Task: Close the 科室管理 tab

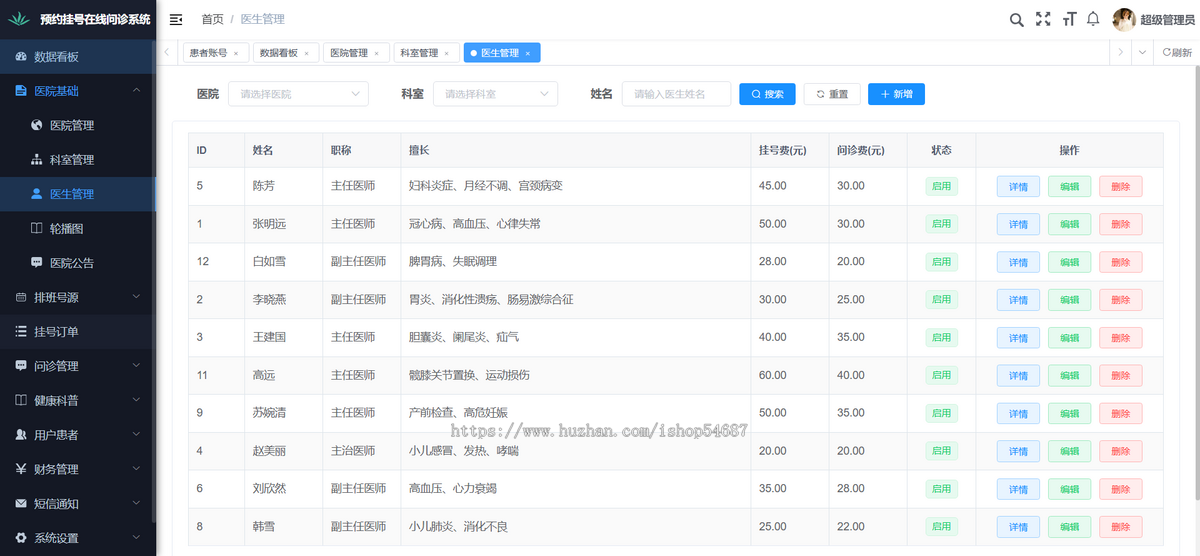Action: click(446, 53)
